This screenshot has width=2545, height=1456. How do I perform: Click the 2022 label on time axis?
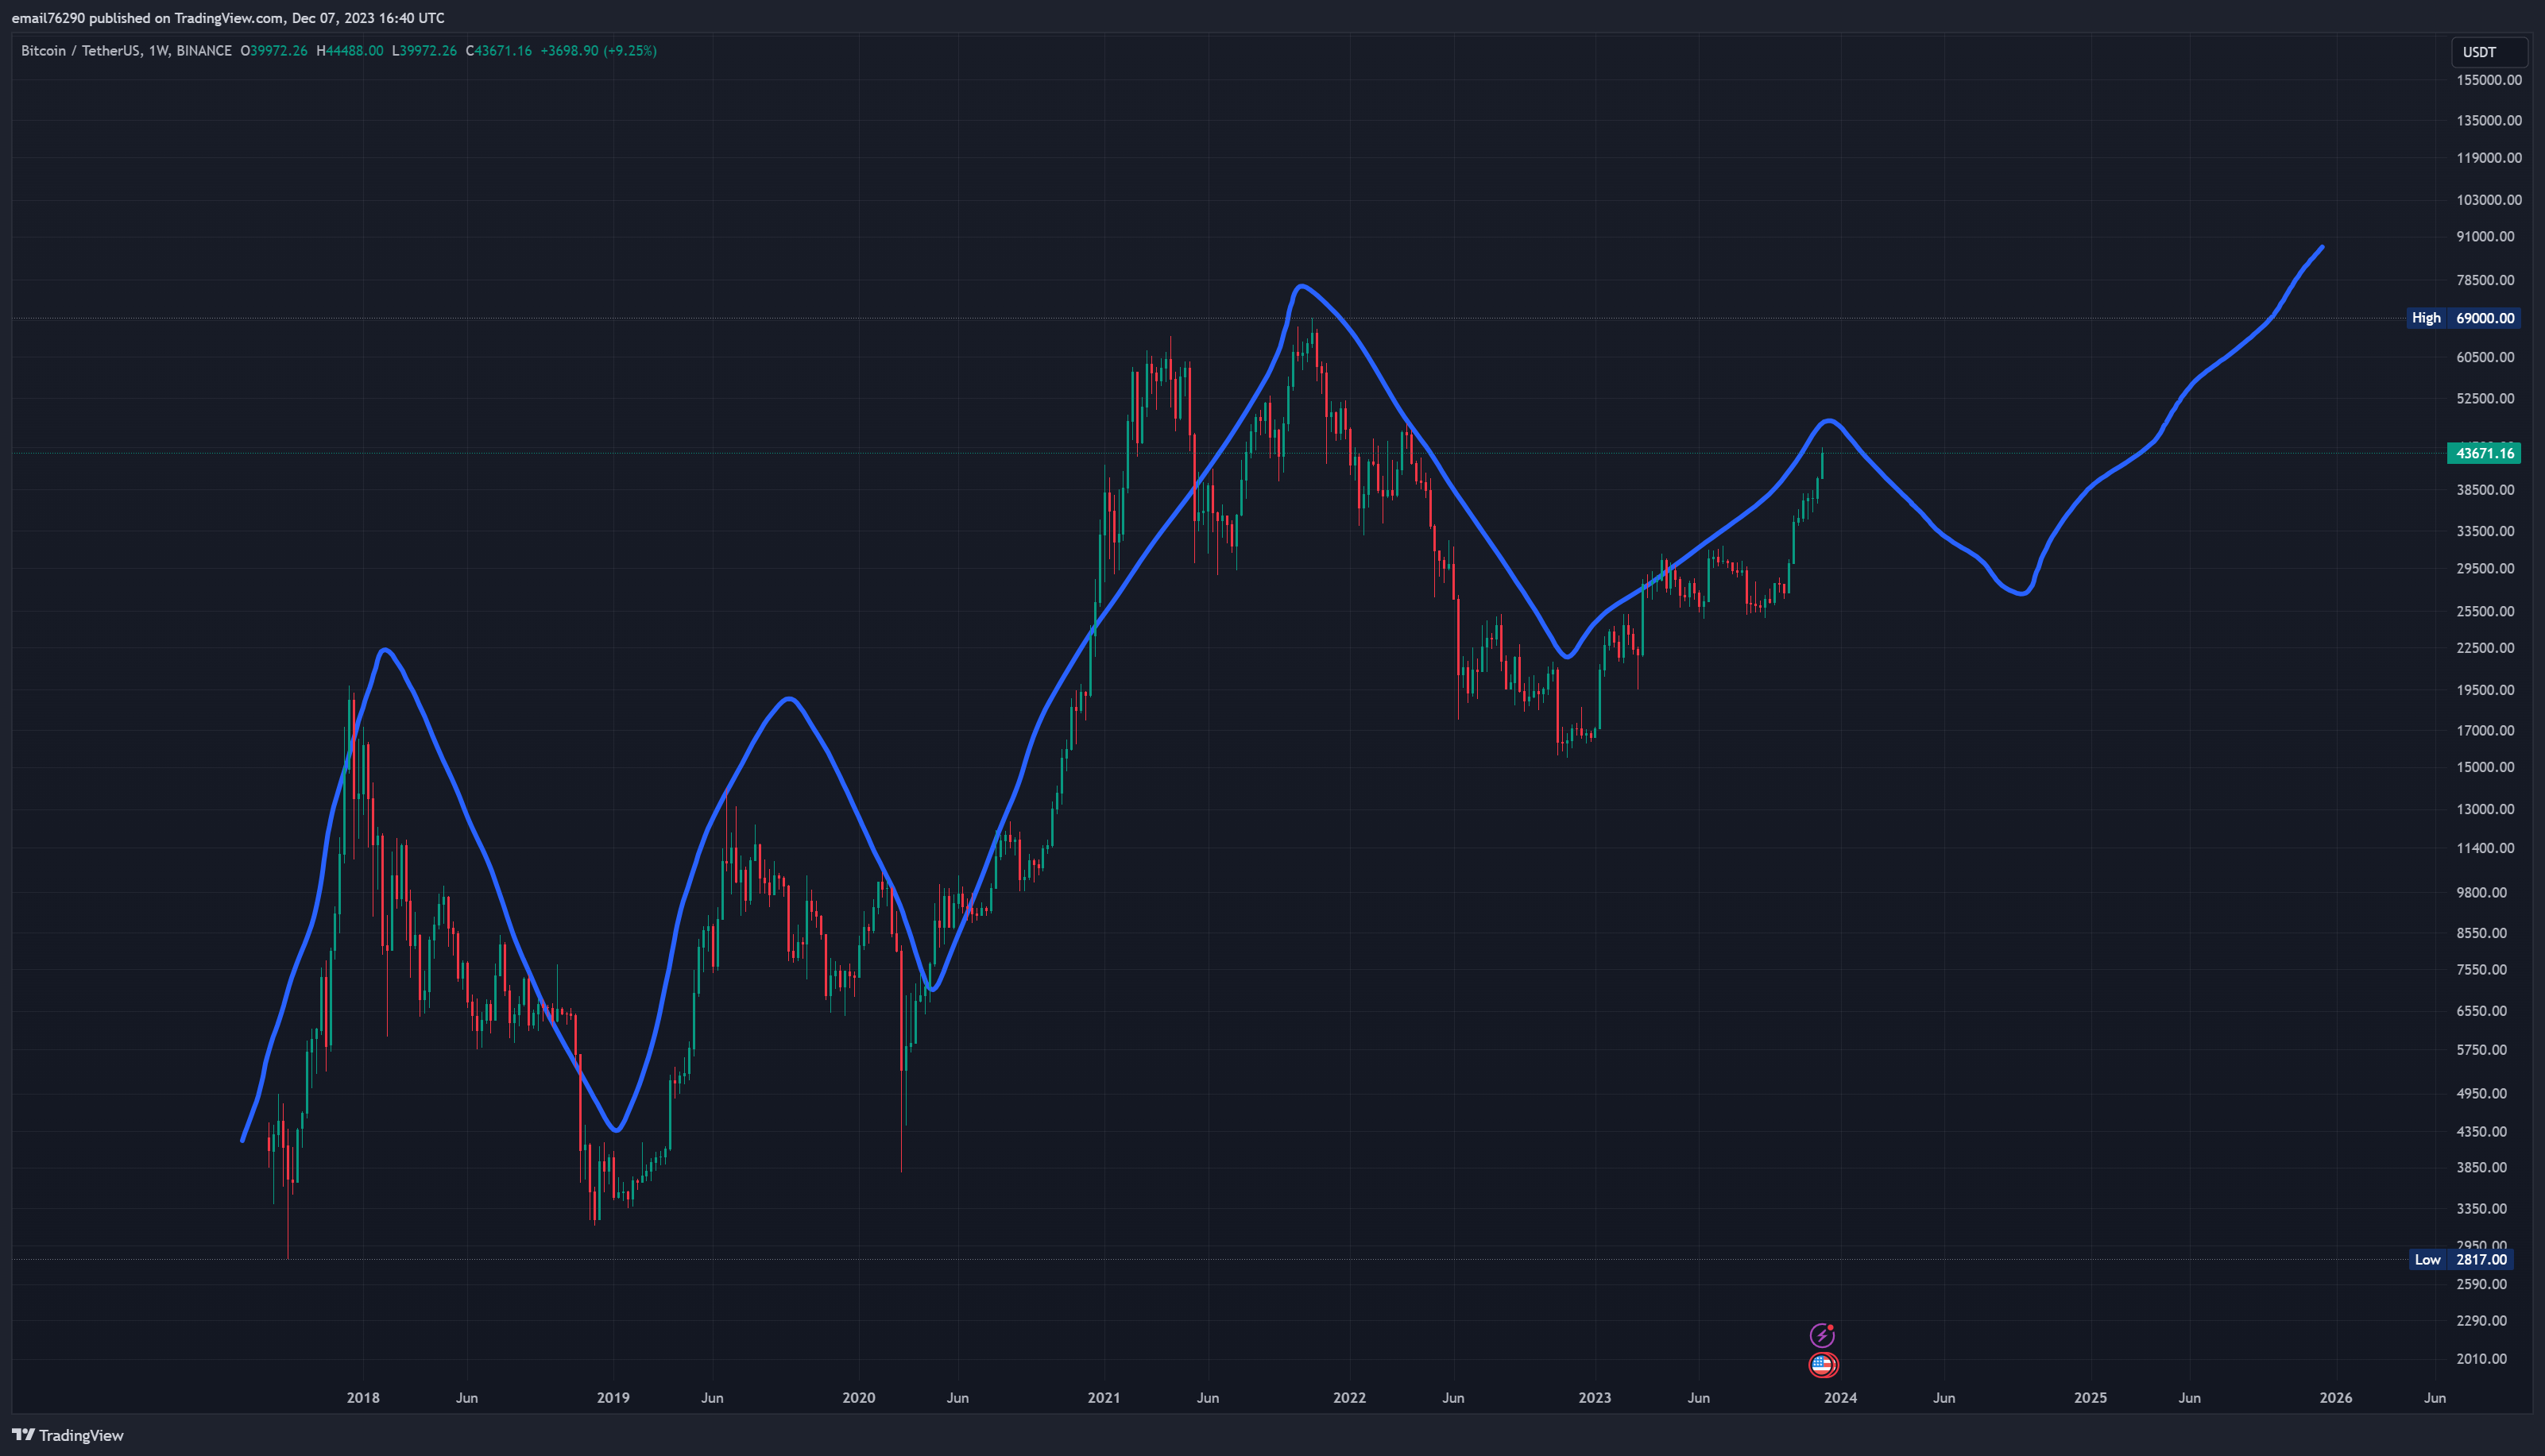point(1349,1397)
